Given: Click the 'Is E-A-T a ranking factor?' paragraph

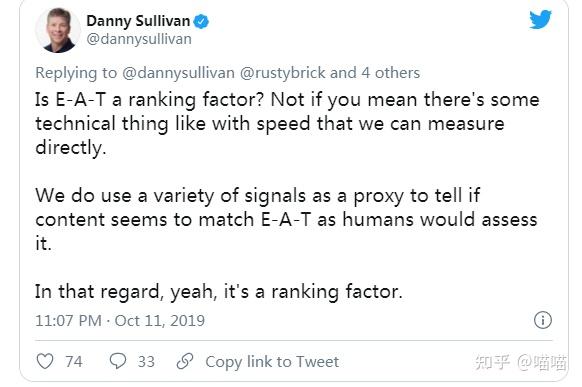Looking at the screenshot, I should (x=287, y=124).
